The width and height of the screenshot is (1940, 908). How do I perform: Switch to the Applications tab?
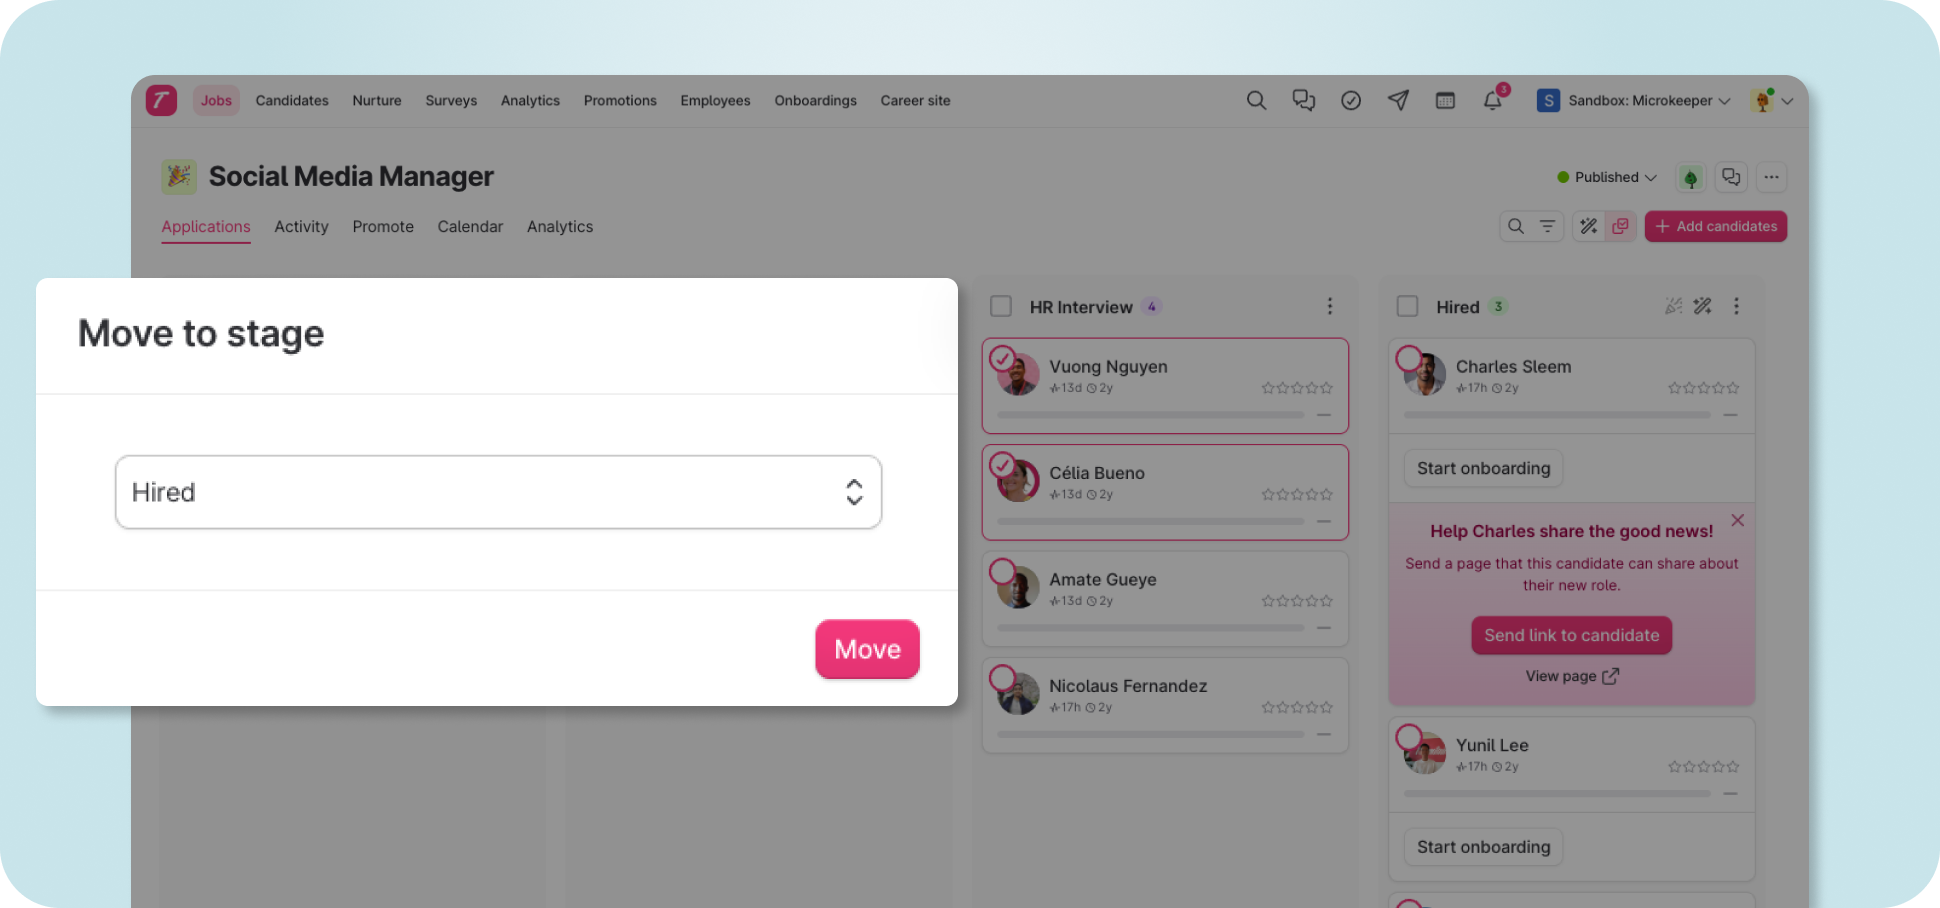(x=206, y=227)
